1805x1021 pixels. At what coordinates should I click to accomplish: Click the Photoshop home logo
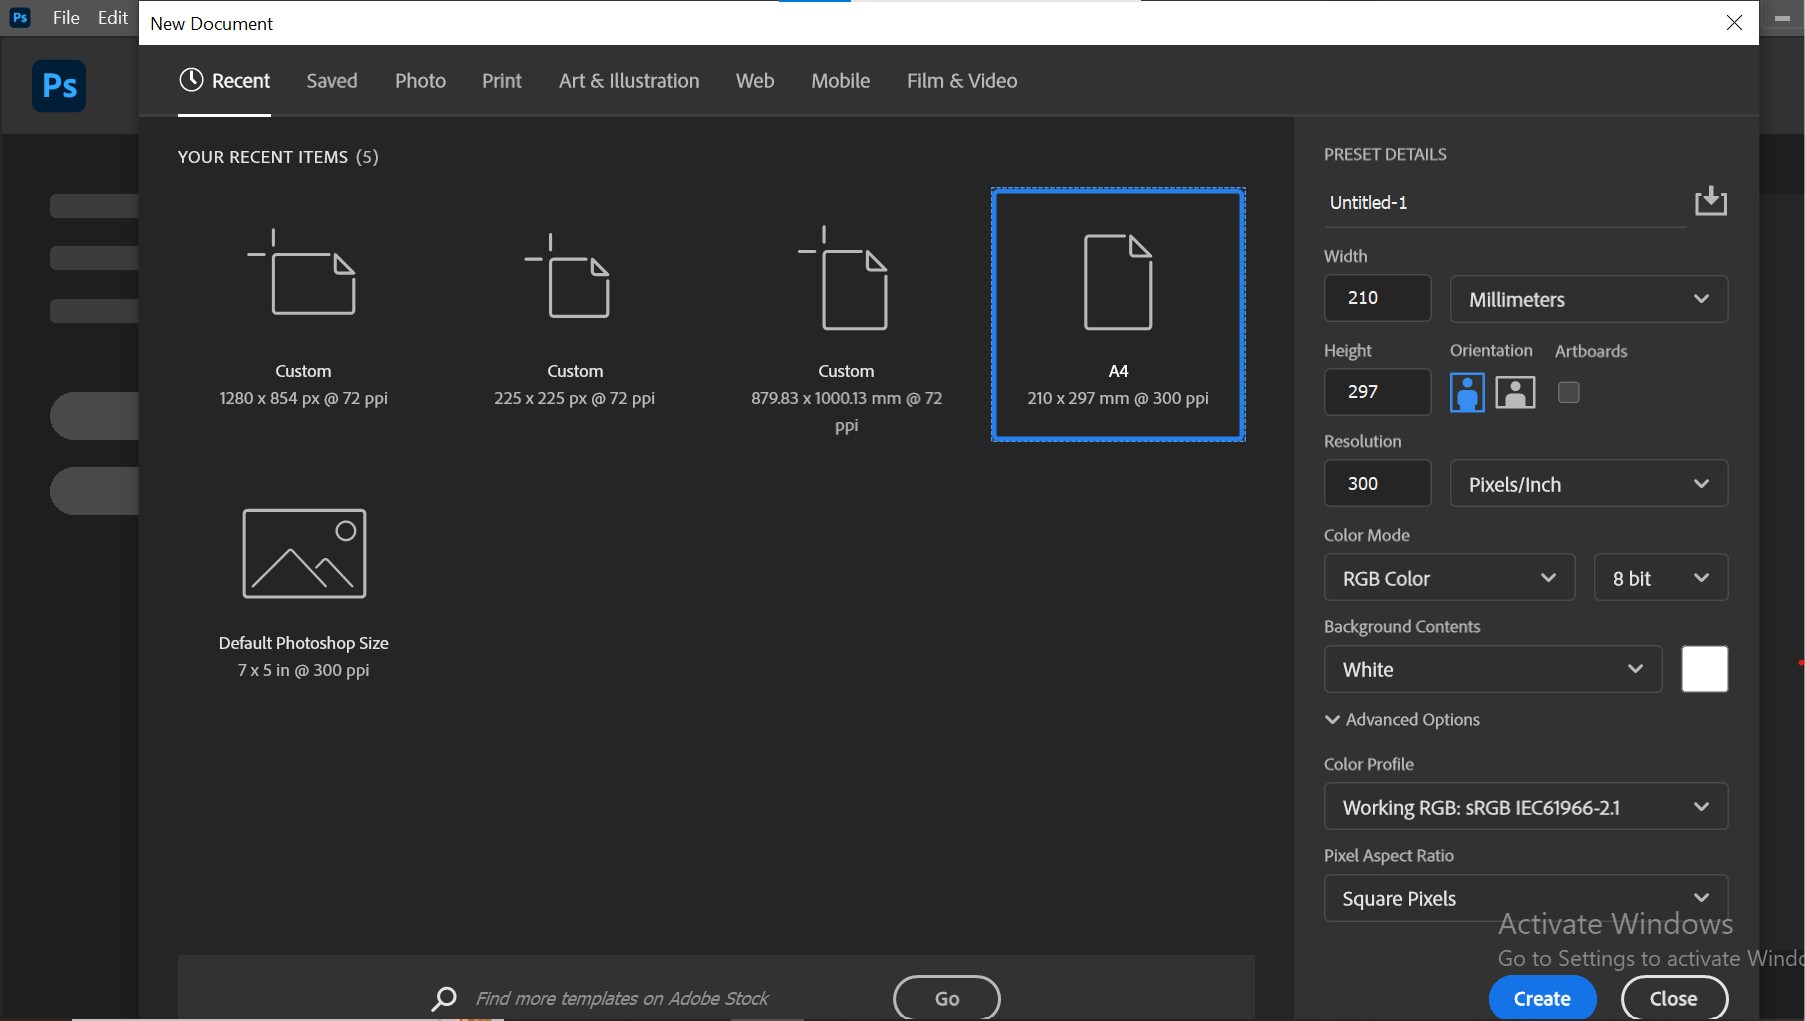point(59,86)
